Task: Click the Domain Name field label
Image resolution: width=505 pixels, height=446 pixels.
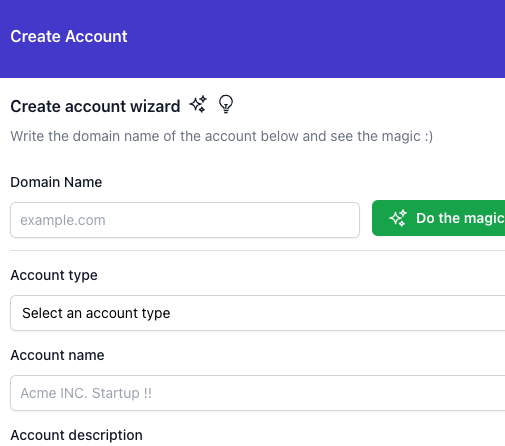Action: pos(56,182)
